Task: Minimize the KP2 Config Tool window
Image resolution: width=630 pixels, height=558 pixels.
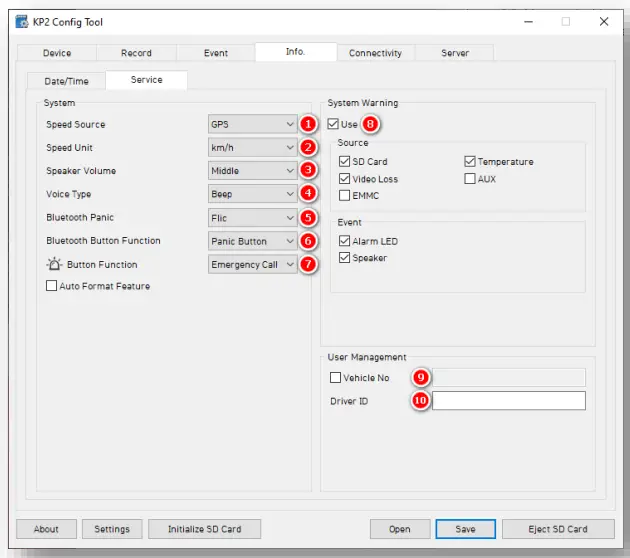Action: (x=528, y=22)
